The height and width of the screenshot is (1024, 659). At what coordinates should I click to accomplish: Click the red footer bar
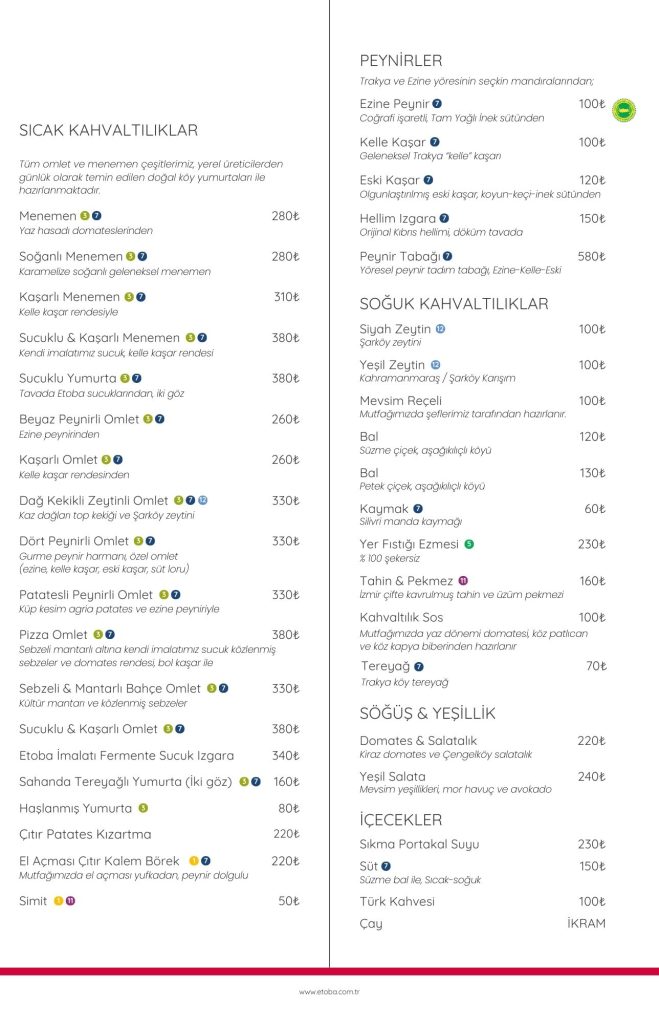tap(329, 971)
